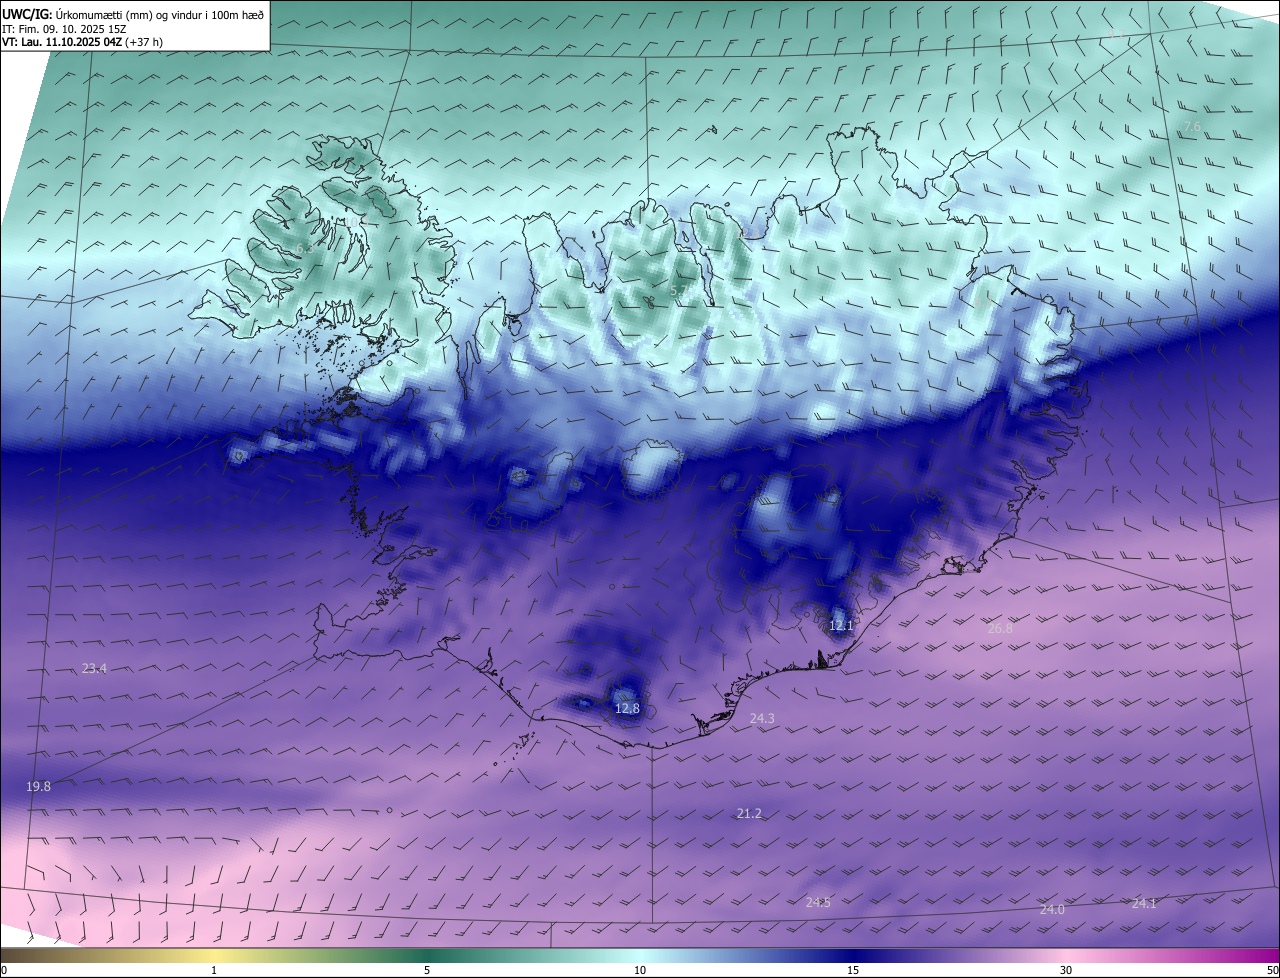Click the 23.4 value label

coord(94,668)
